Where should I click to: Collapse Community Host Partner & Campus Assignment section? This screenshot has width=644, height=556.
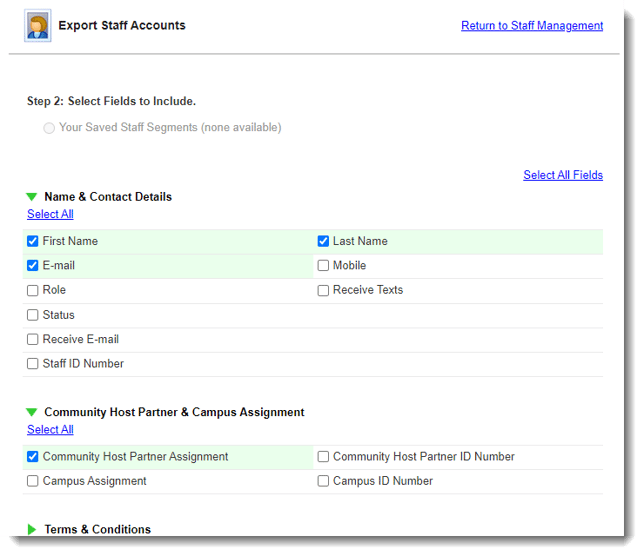[32, 412]
